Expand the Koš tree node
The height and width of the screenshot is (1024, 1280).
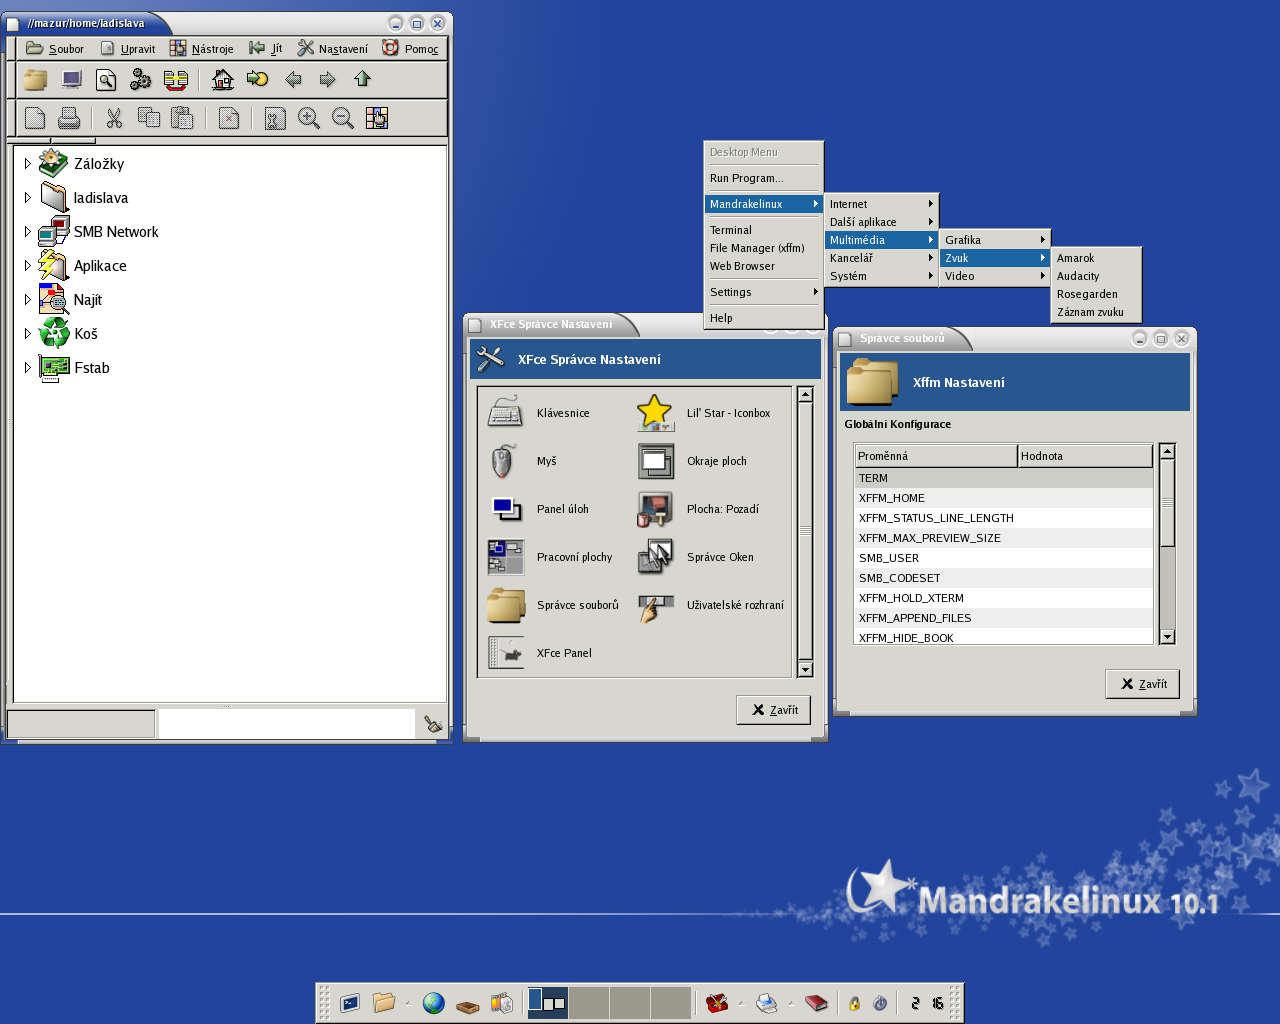coord(27,334)
